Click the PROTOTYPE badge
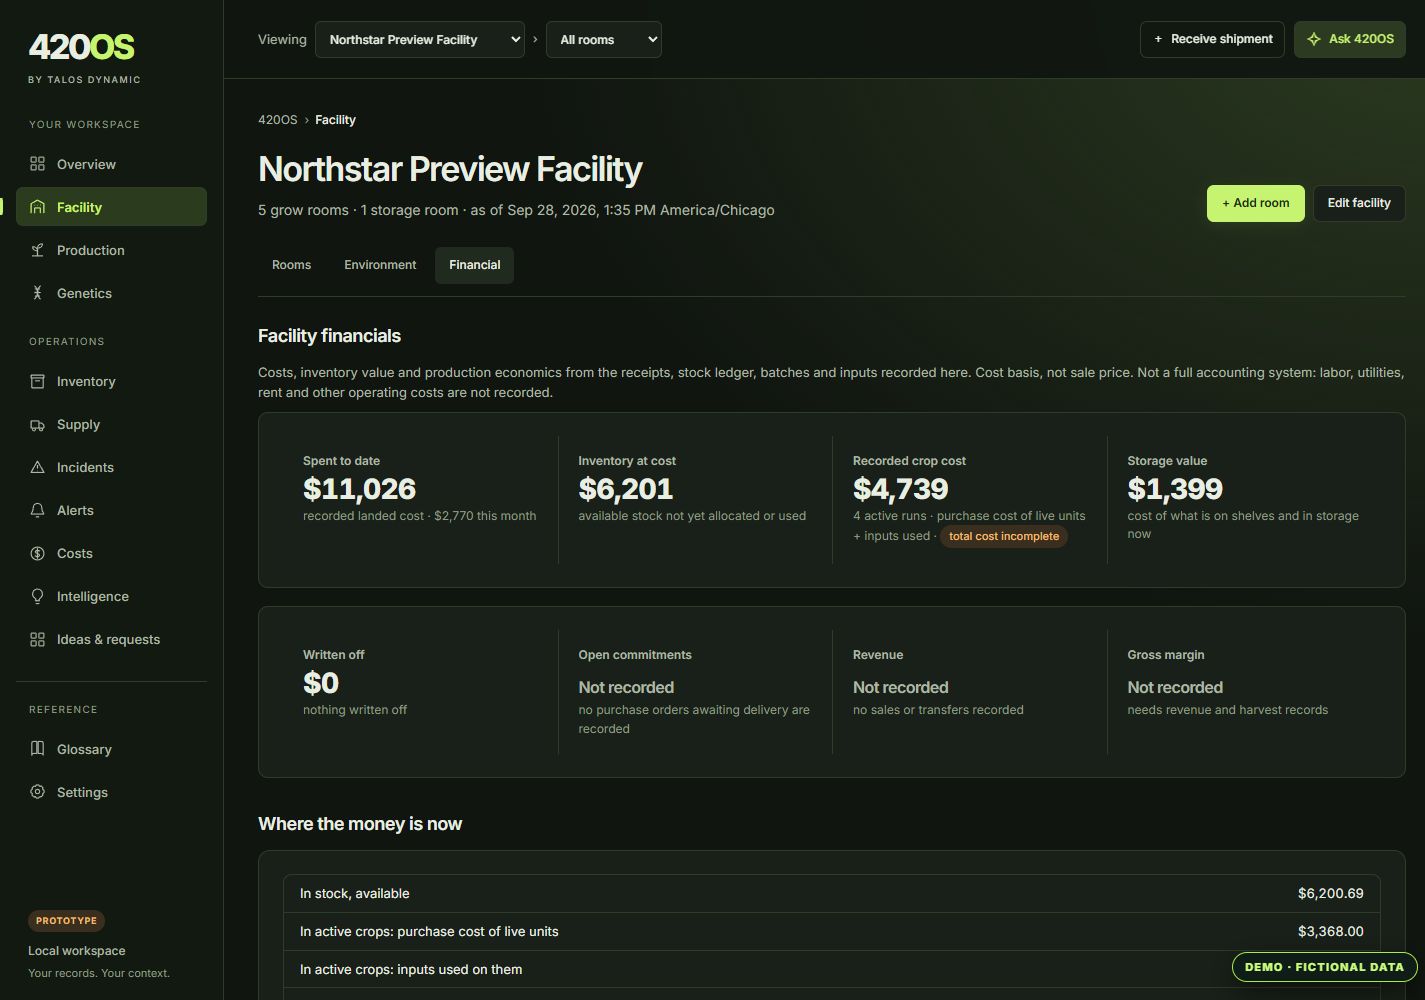The width and height of the screenshot is (1425, 1000). tap(66, 921)
